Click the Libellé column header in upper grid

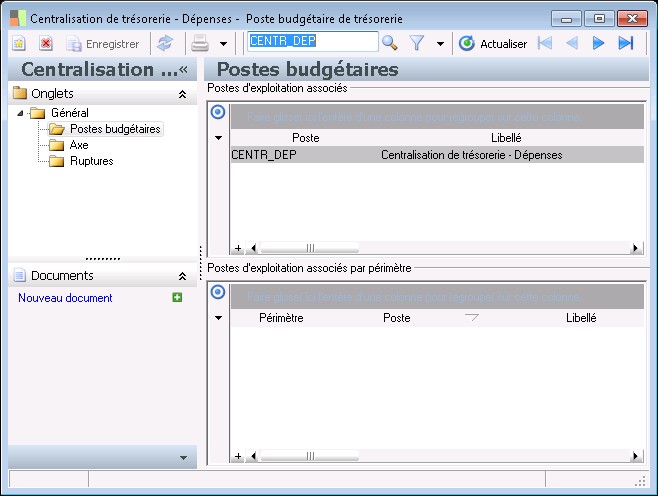(506, 138)
